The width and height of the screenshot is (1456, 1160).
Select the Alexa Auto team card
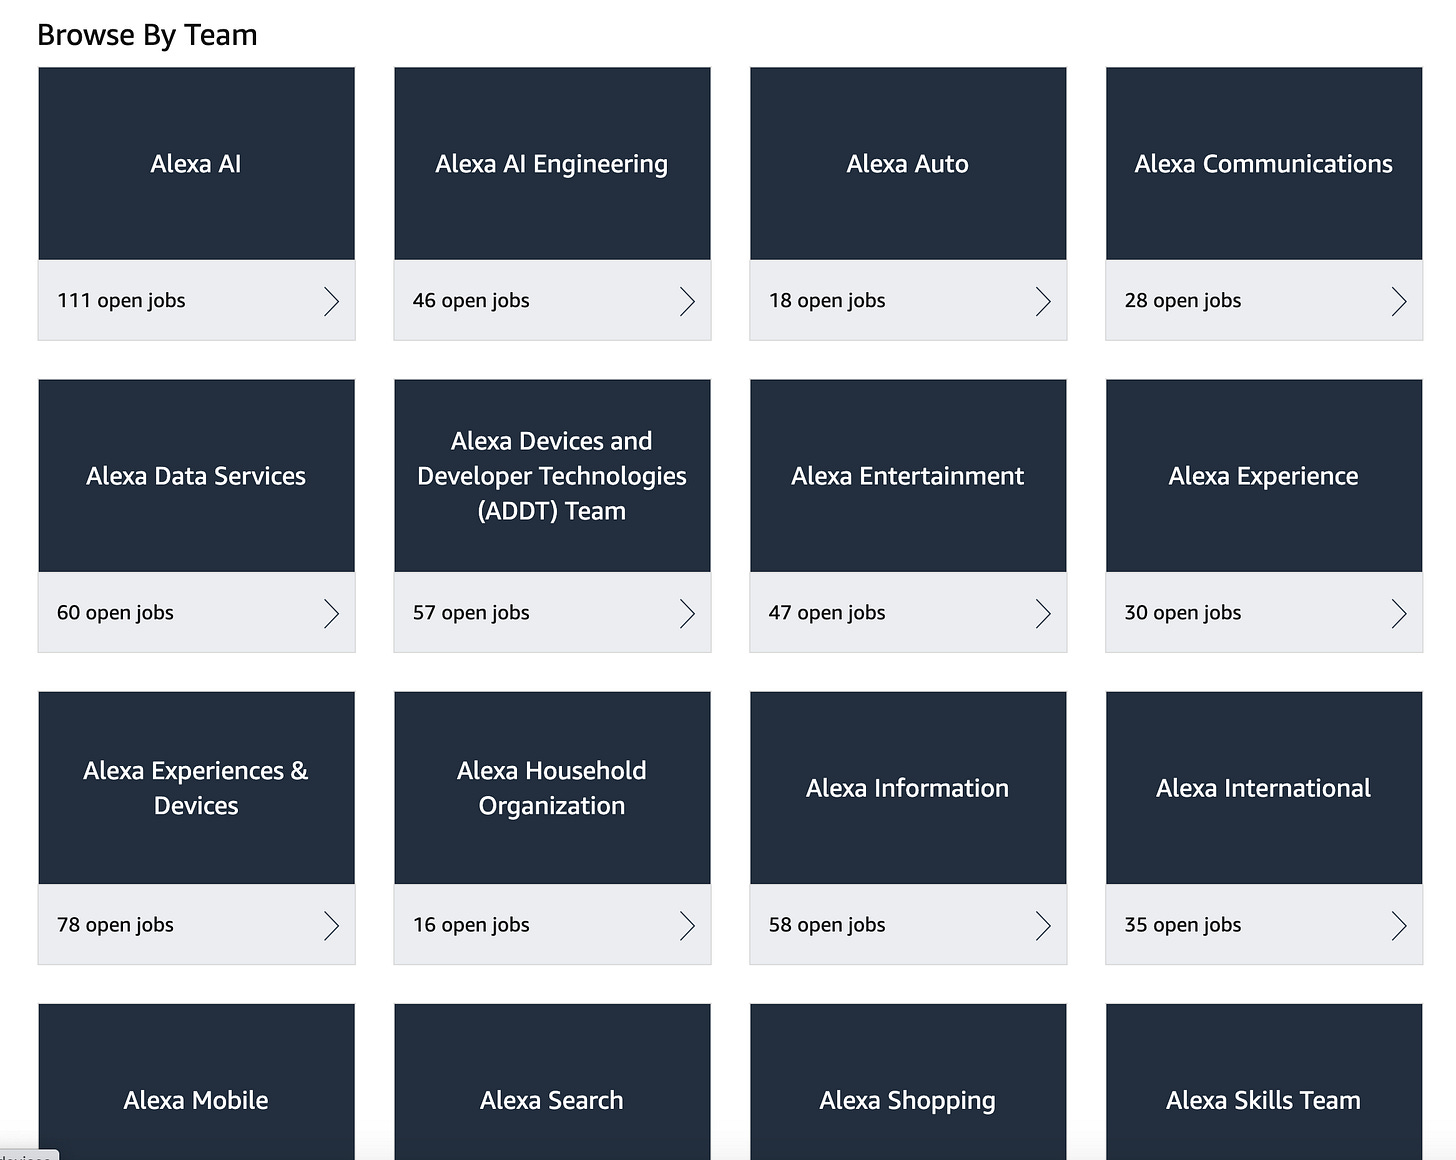coord(908,204)
